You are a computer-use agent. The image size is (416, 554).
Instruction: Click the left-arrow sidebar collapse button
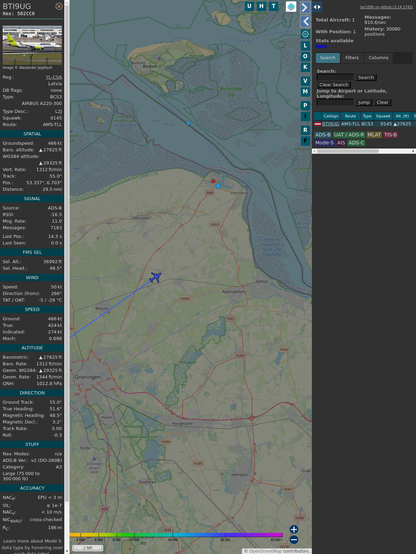(x=305, y=22)
